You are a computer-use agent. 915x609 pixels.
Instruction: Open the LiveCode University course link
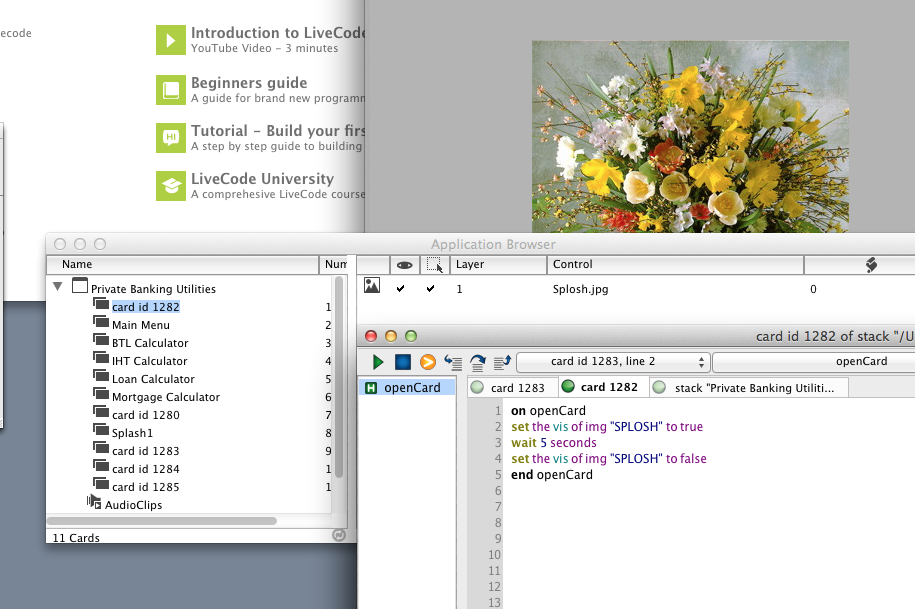click(262, 179)
